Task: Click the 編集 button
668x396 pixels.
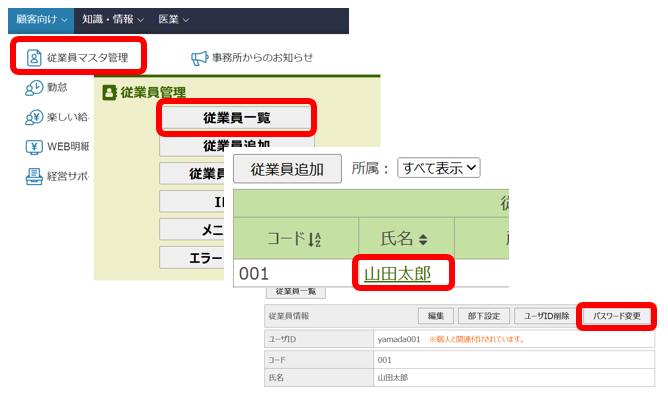Action: pyautogui.click(x=435, y=316)
